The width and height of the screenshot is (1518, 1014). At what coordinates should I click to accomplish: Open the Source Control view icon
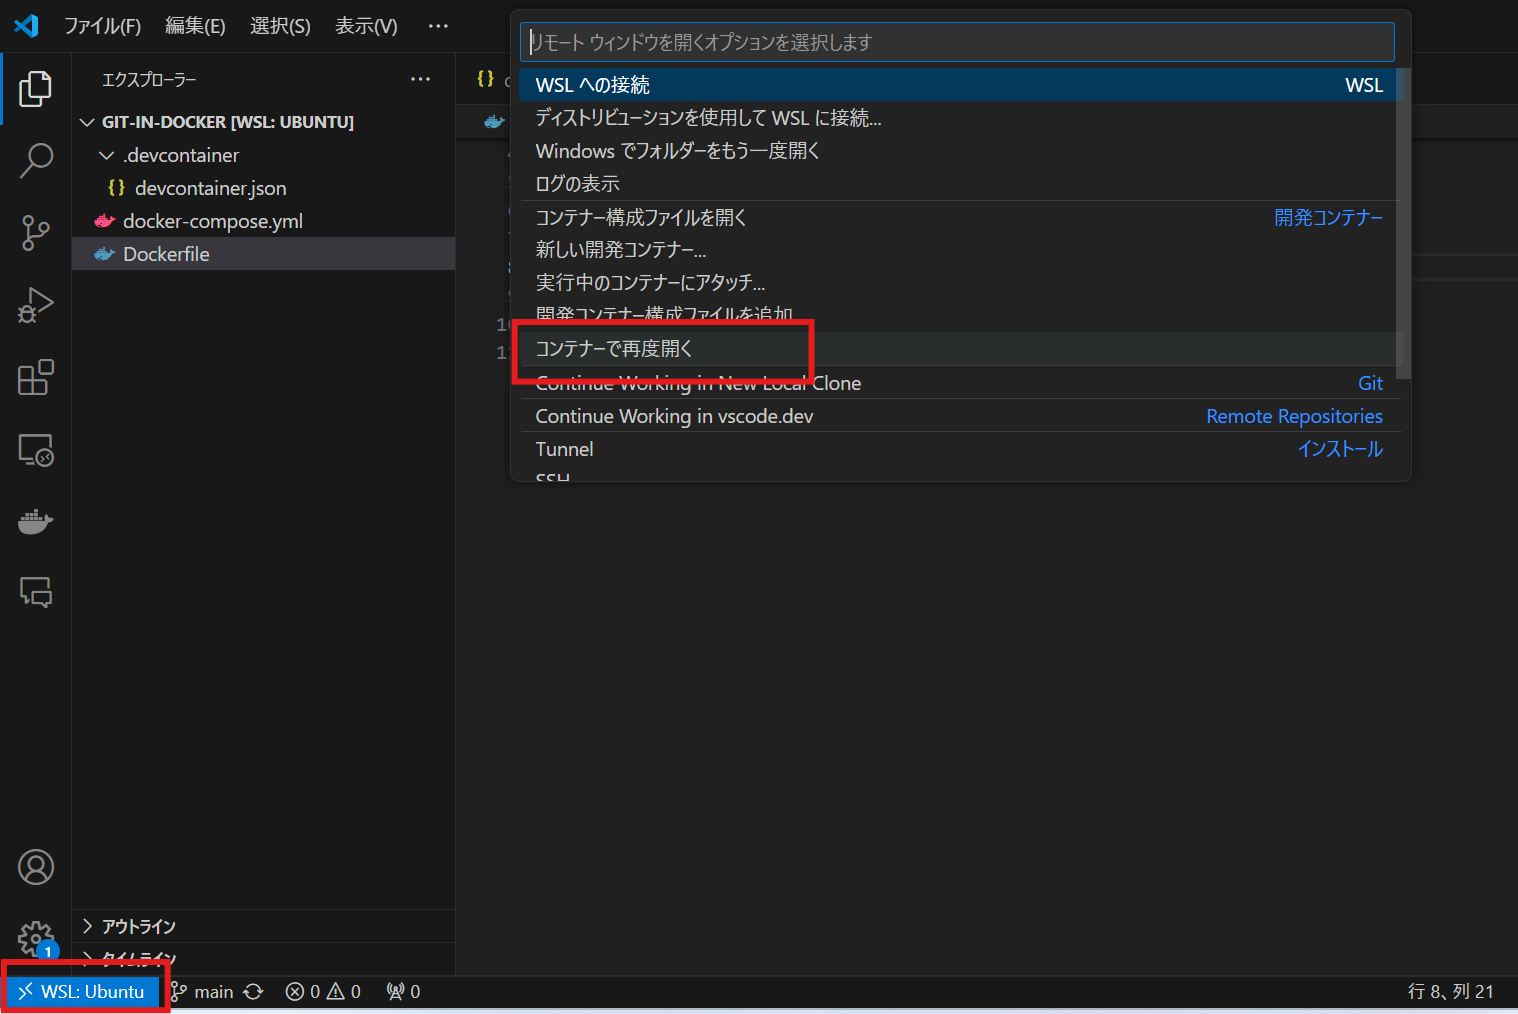(35, 233)
